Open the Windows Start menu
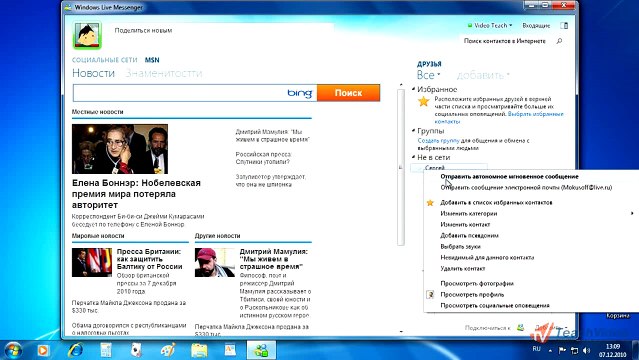 13,350
